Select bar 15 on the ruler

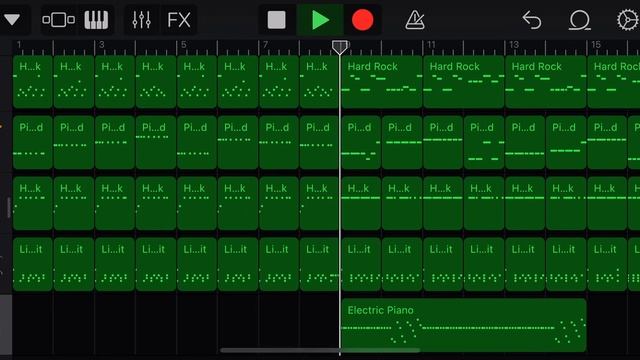pyautogui.click(x=596, y=44)
